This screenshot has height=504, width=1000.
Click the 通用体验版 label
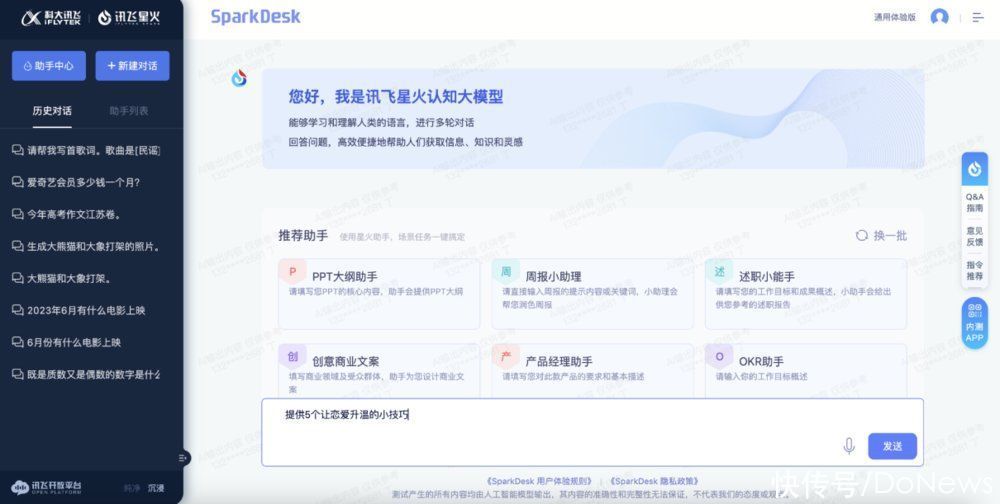pos(894,17)
